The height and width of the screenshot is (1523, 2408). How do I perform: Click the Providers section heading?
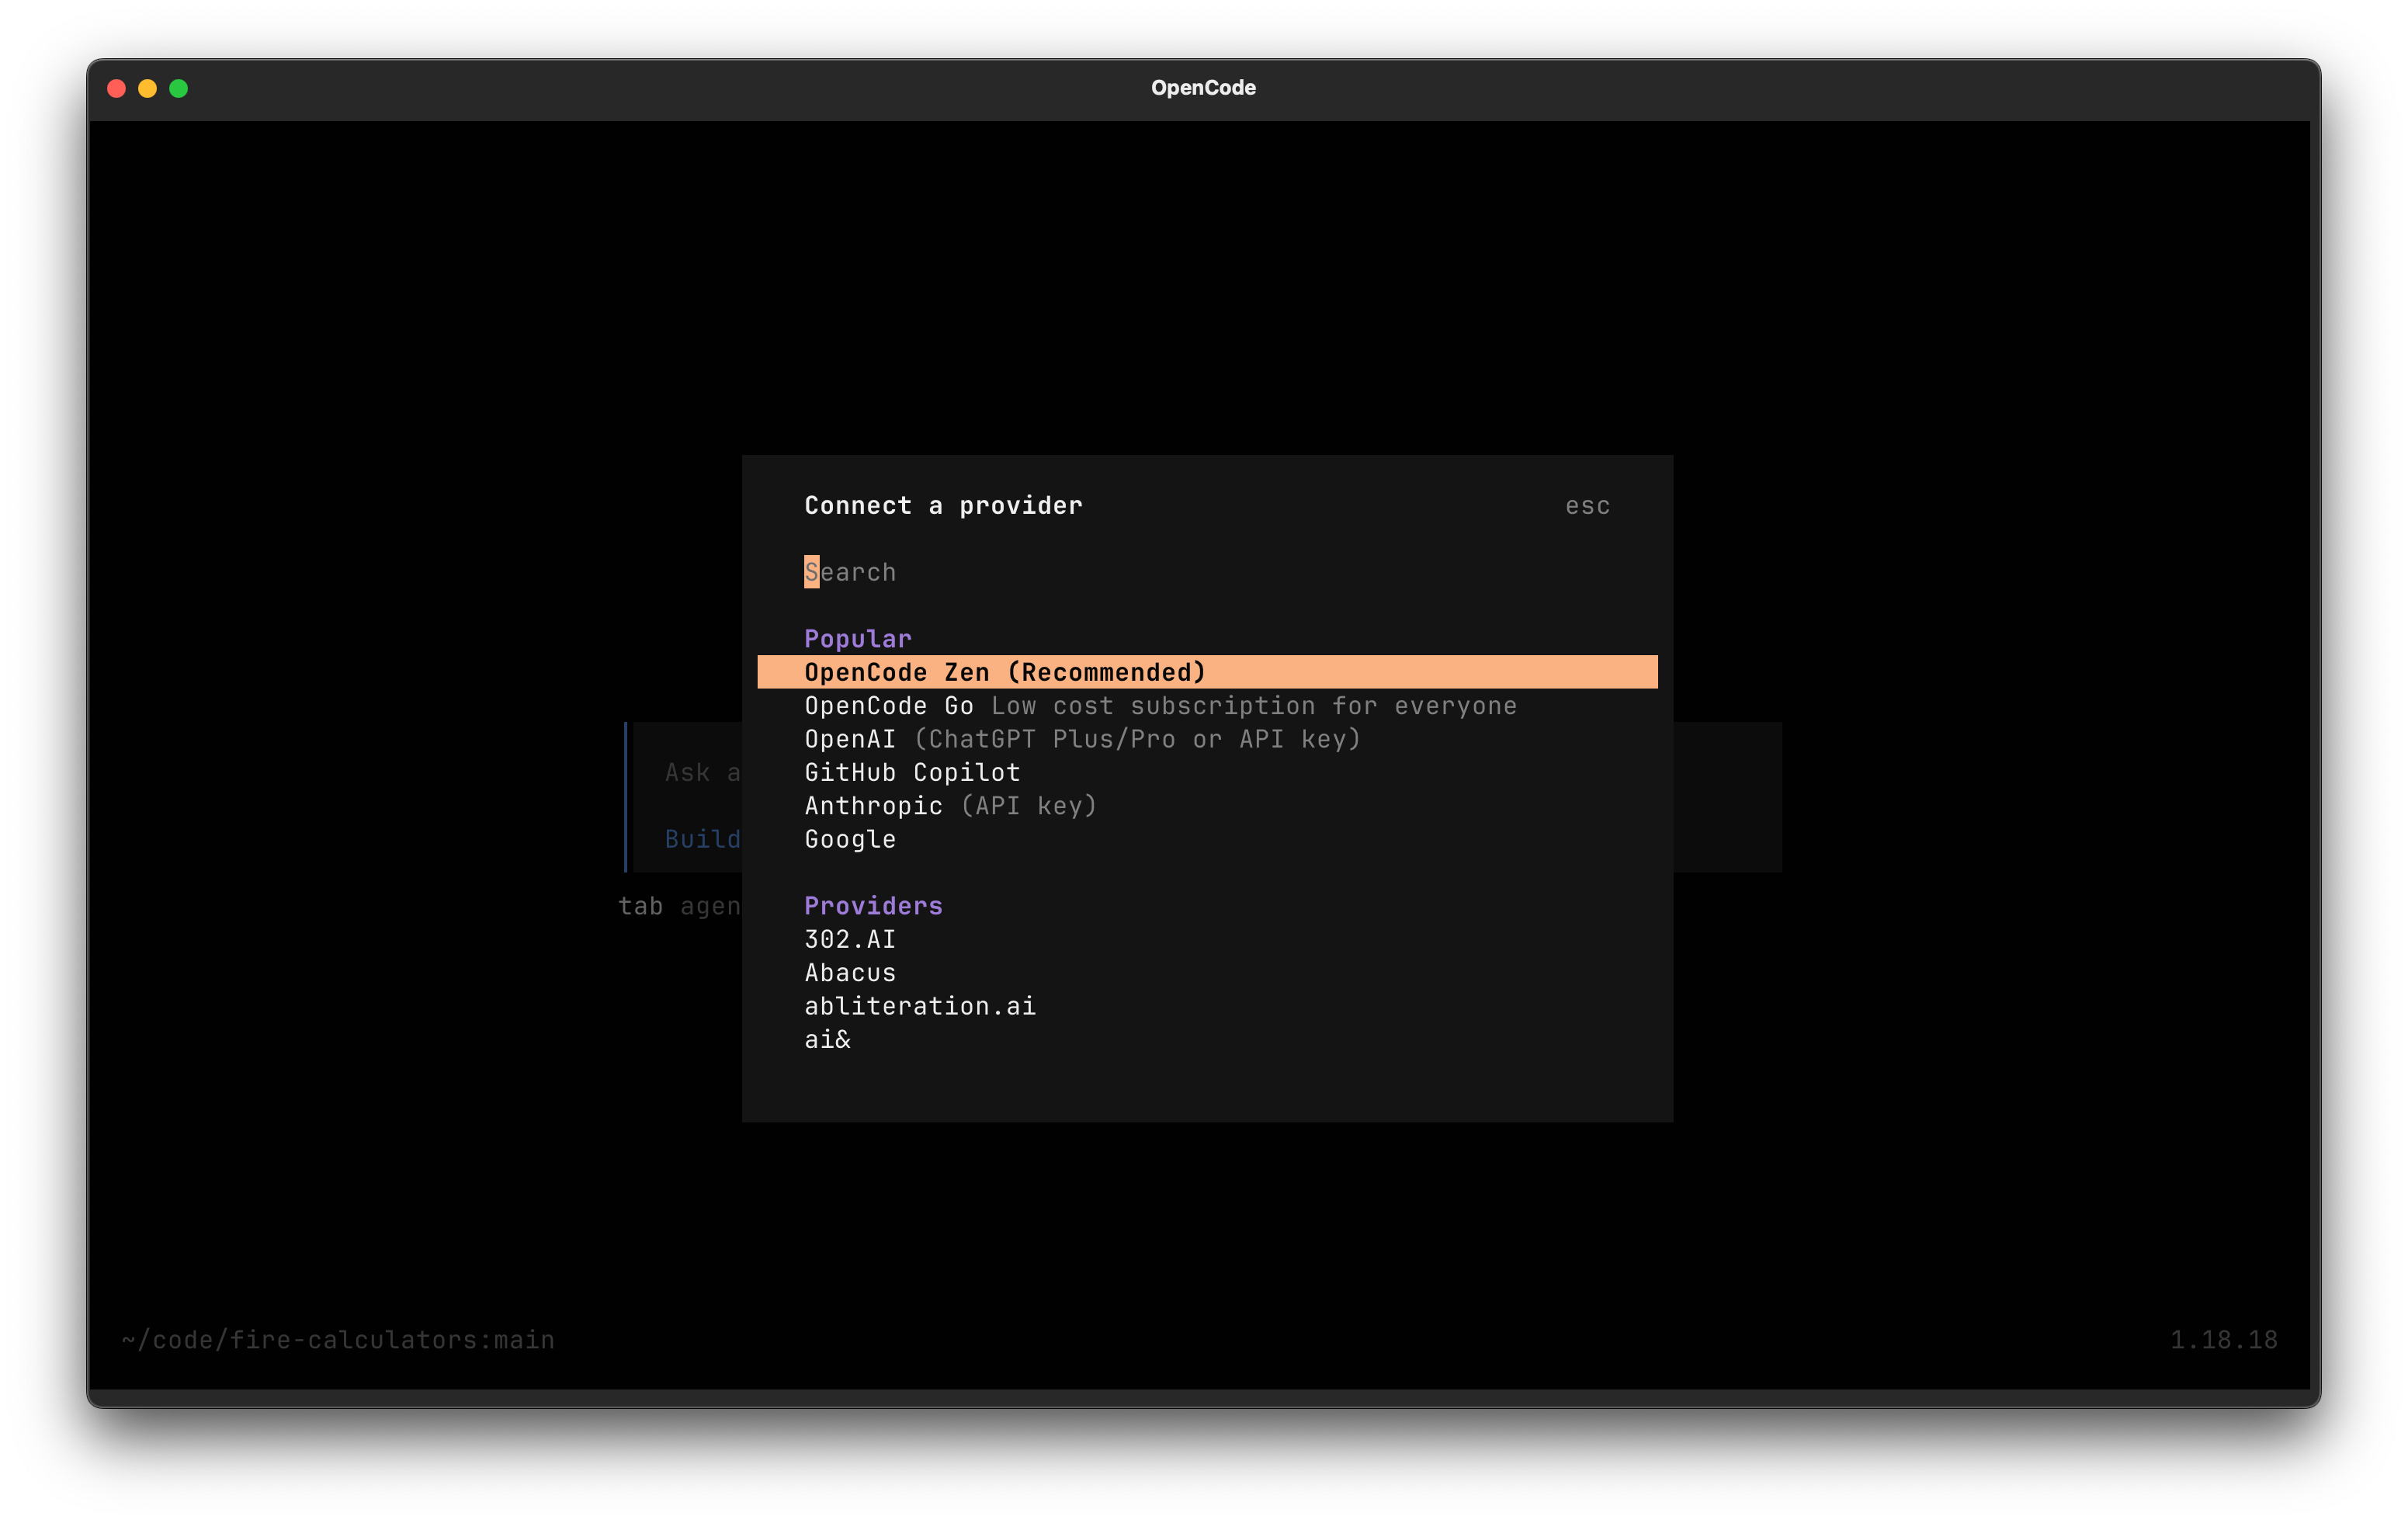(x=873, y=906)
